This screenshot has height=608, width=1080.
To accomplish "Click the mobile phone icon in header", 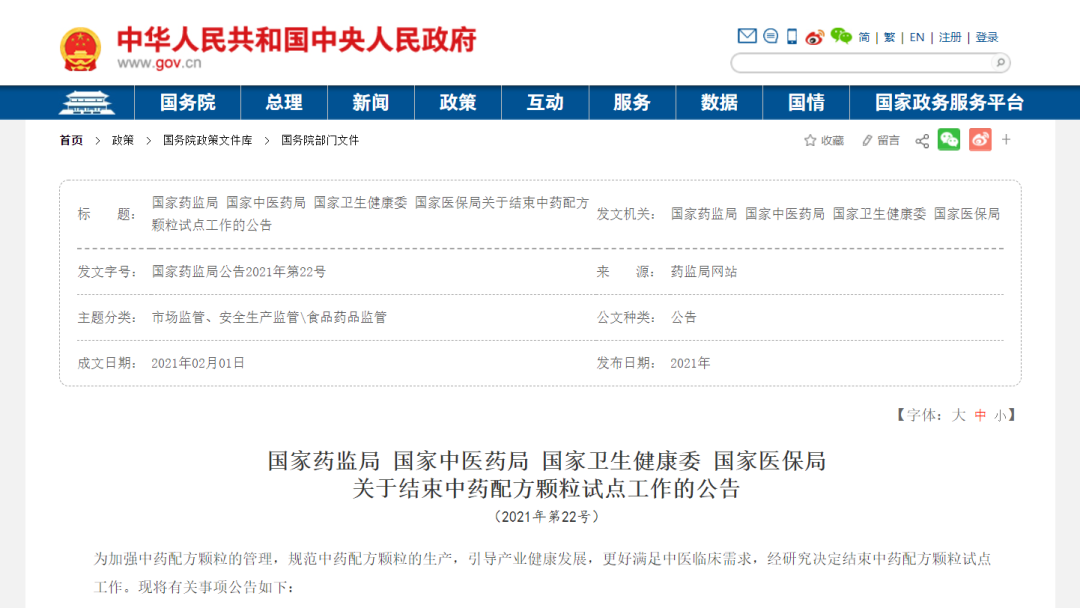I will [x=792, y=37].
